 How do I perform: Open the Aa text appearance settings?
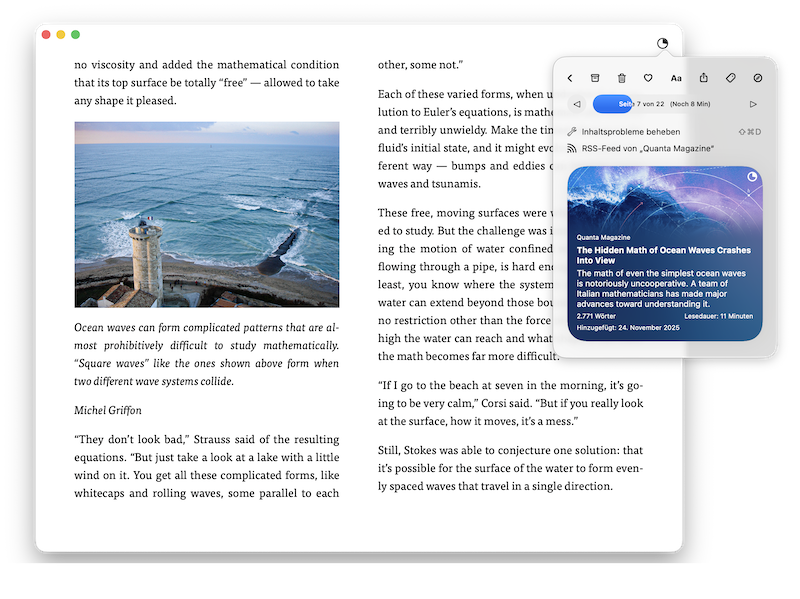pos(676,78)
